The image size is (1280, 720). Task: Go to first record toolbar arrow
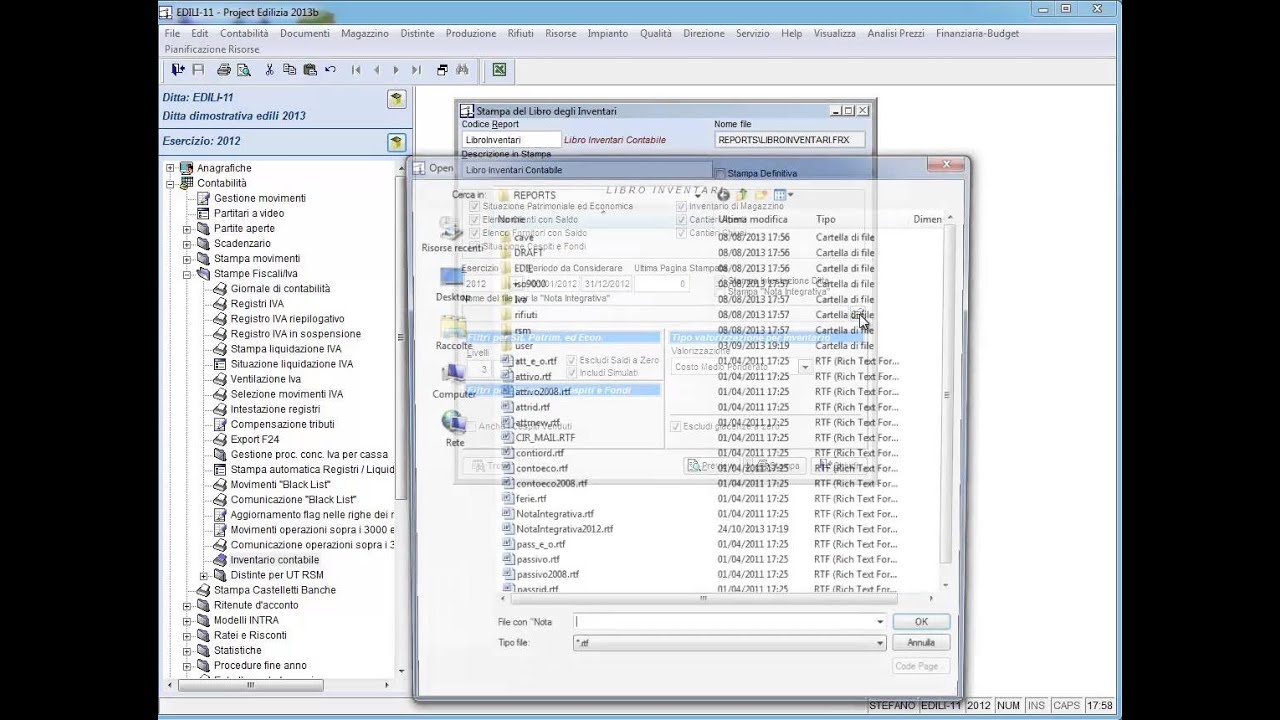click(x=356, y=70)
